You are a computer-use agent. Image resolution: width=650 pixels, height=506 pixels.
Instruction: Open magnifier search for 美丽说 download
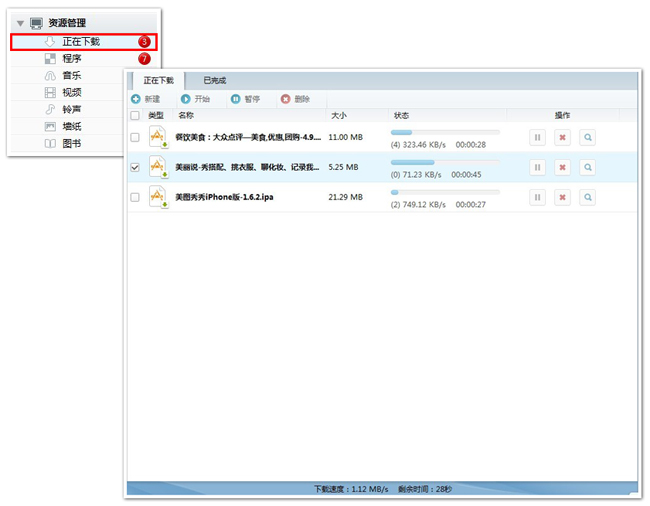click(587, 167)
